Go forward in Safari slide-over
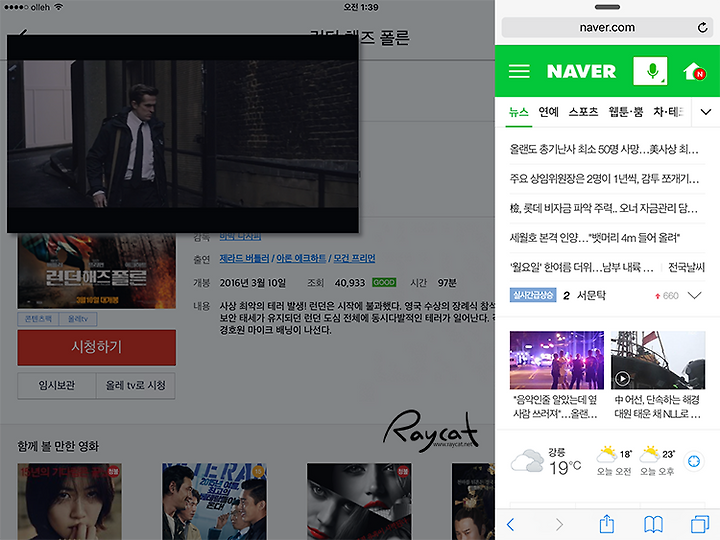720x540 pixels. 559,524
